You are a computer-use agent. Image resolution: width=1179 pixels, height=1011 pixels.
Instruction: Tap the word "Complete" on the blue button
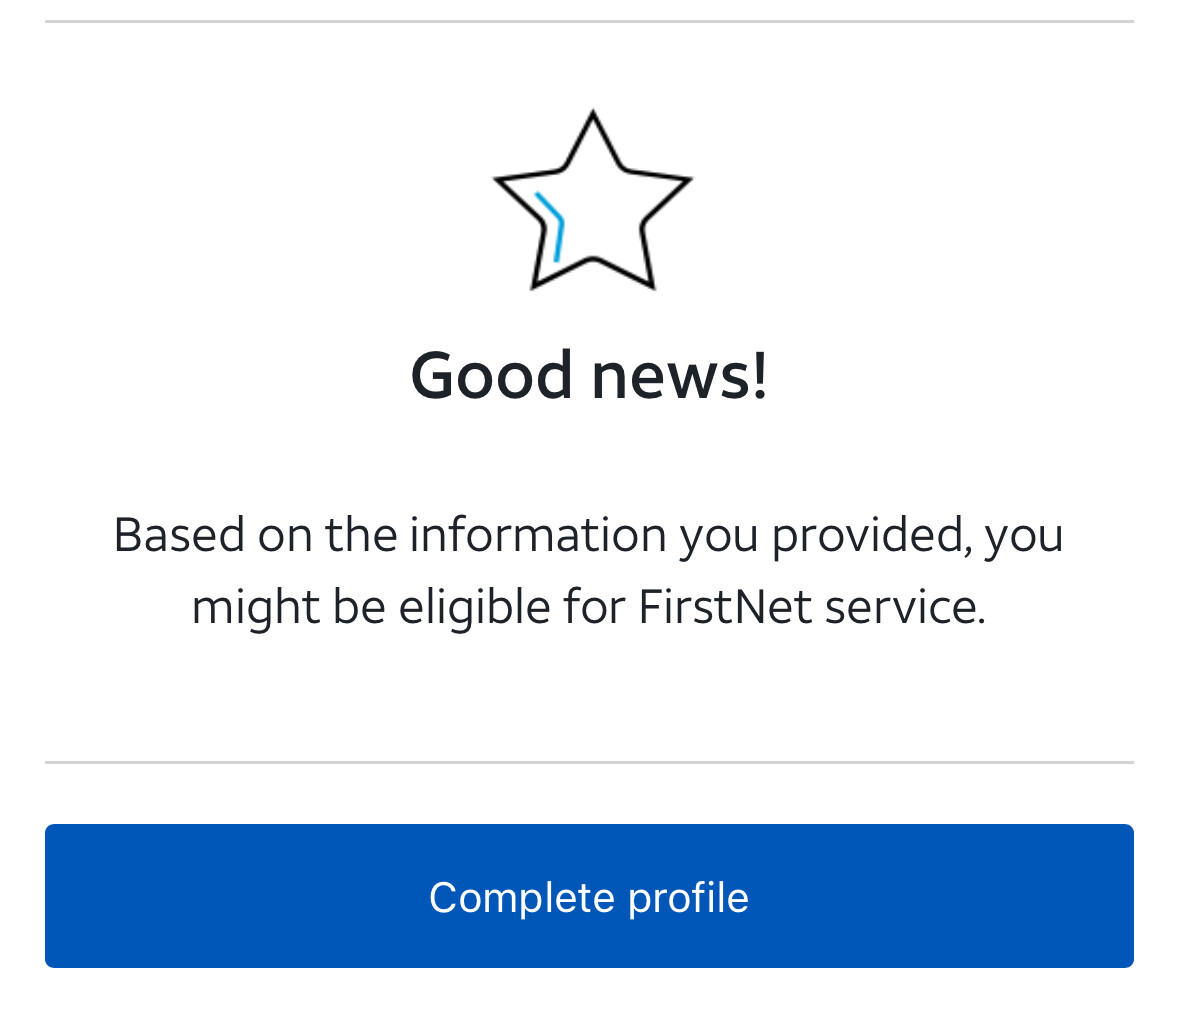[x=521, y=897]
